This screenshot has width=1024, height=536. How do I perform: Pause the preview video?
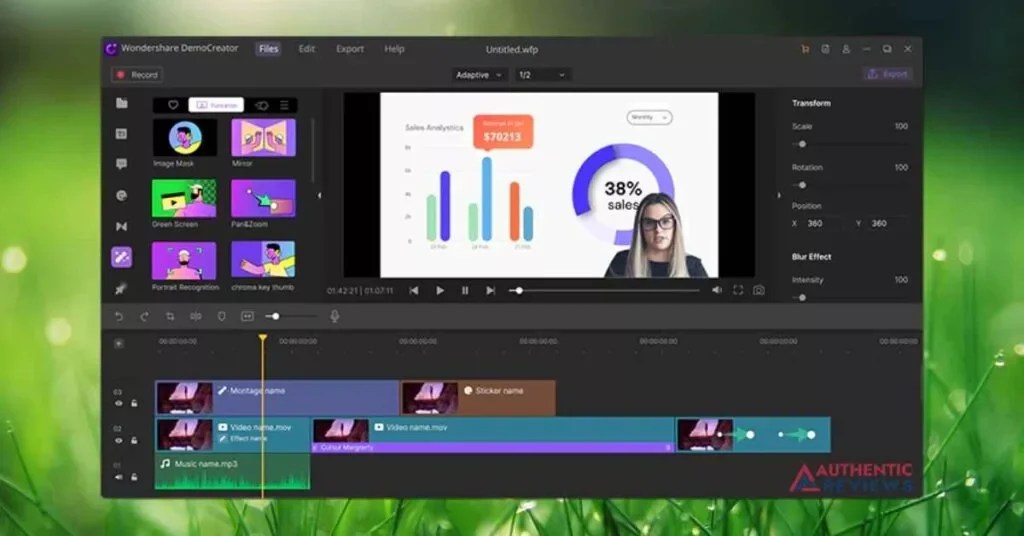point(465,291)
